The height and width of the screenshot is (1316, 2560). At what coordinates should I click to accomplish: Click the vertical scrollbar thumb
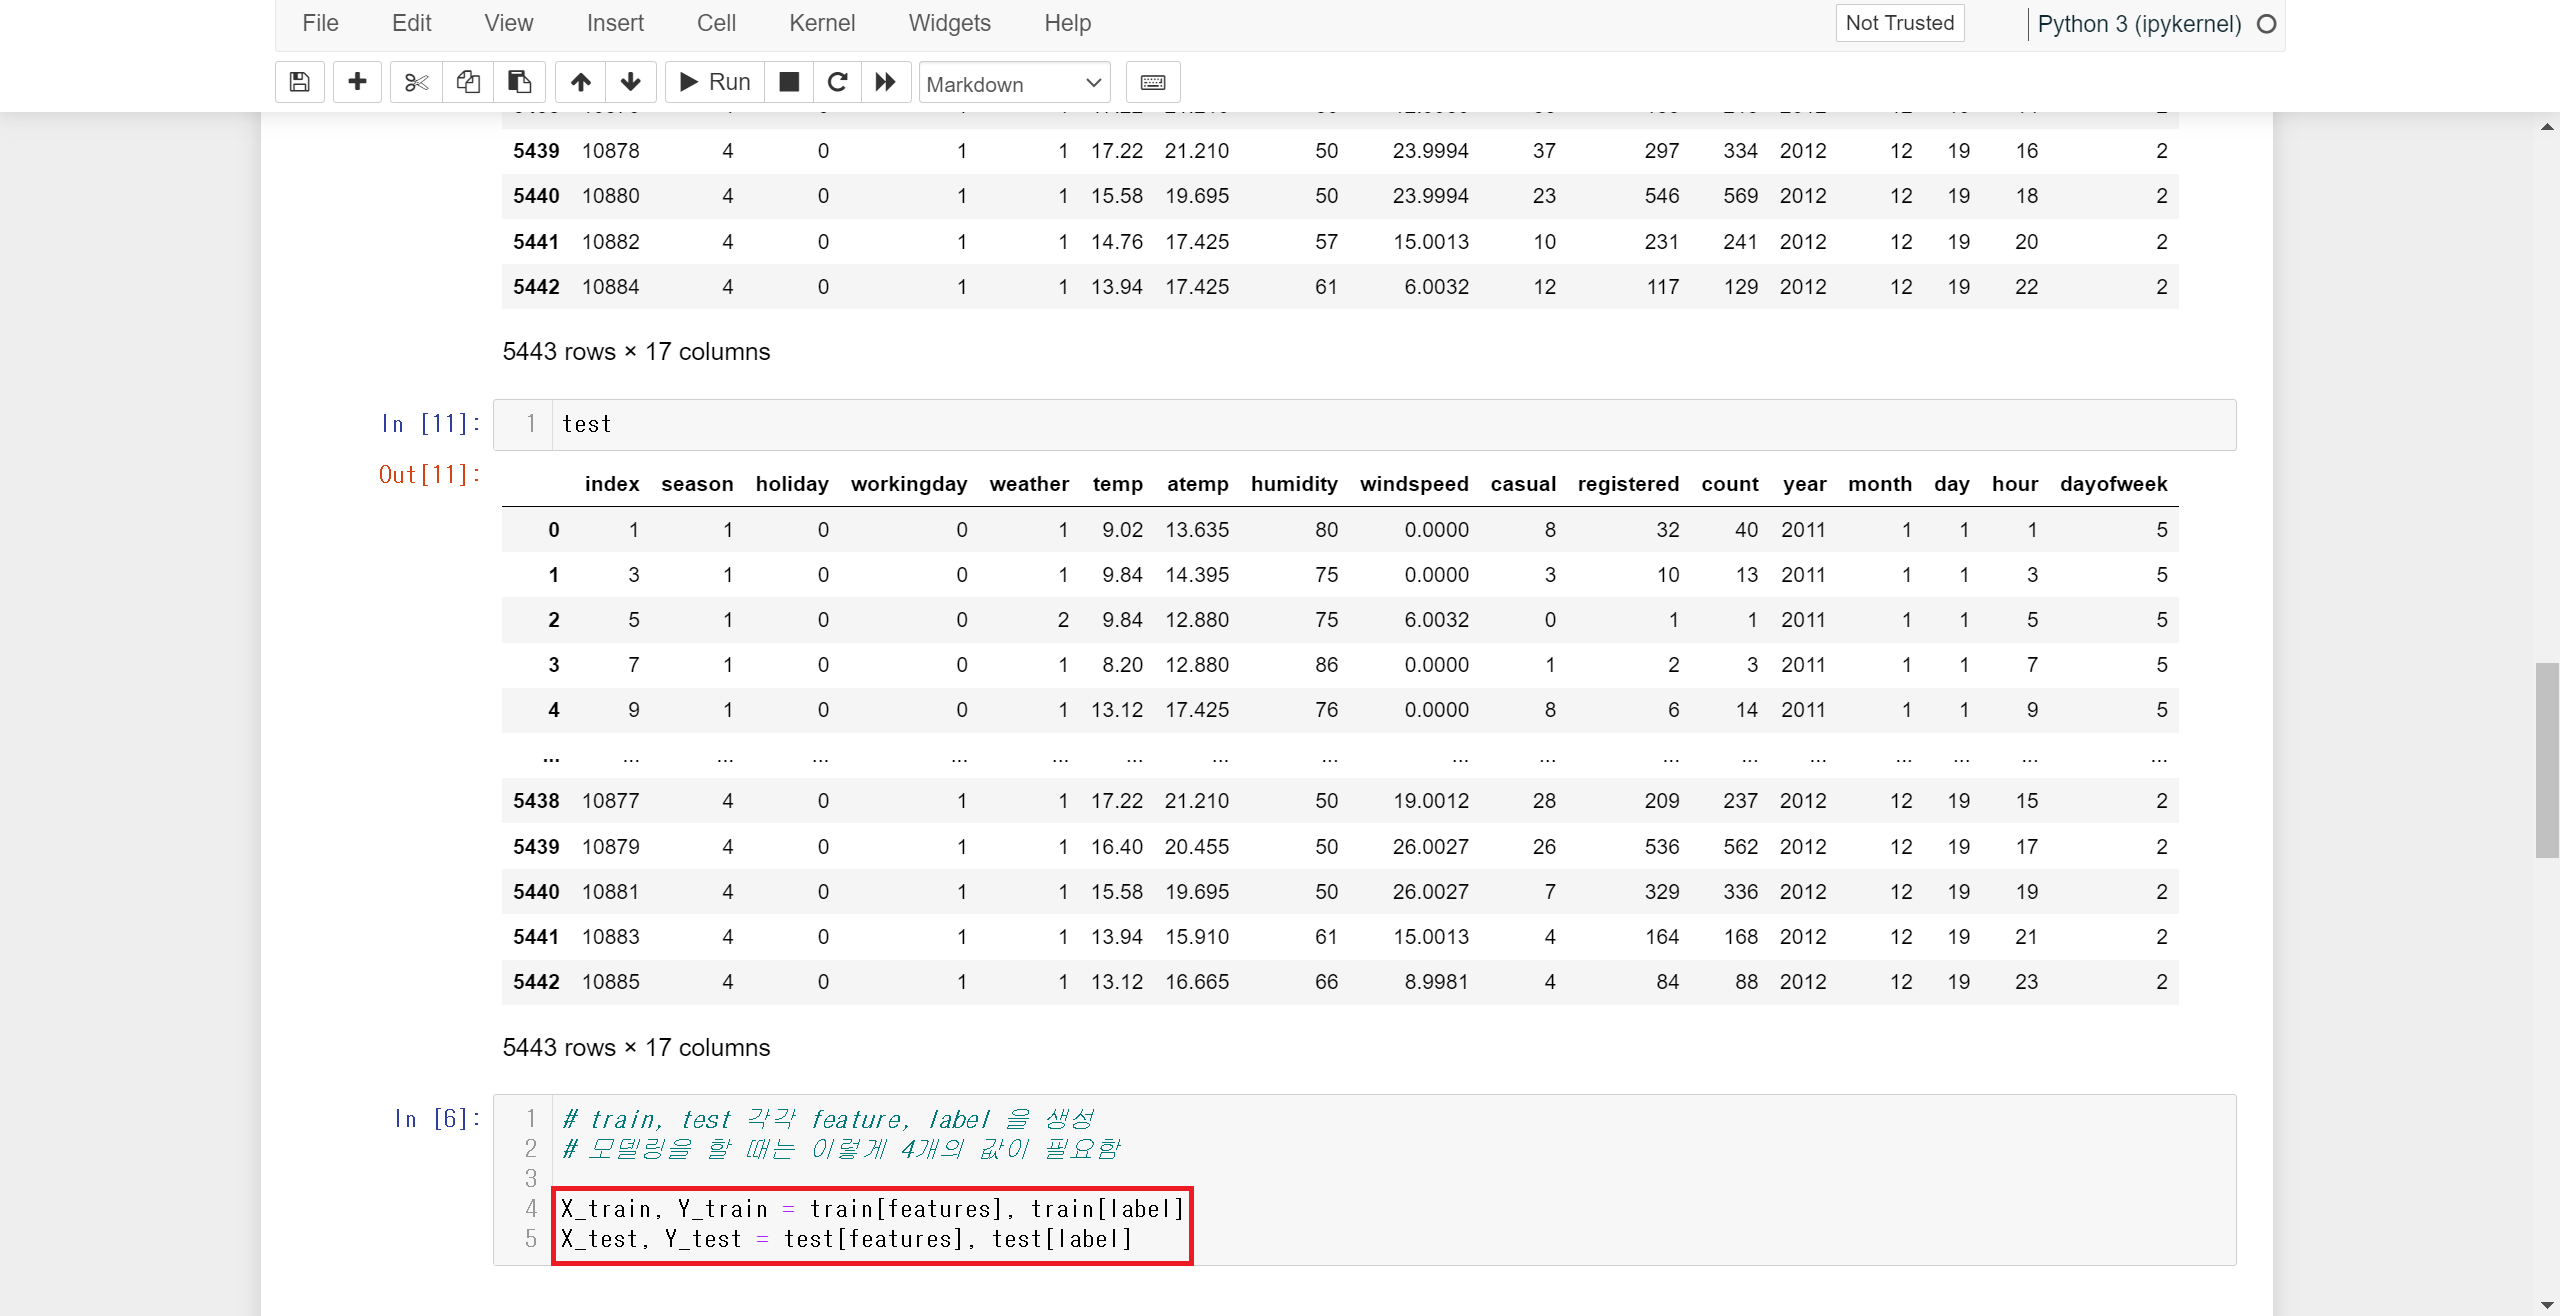[2546, 760]
